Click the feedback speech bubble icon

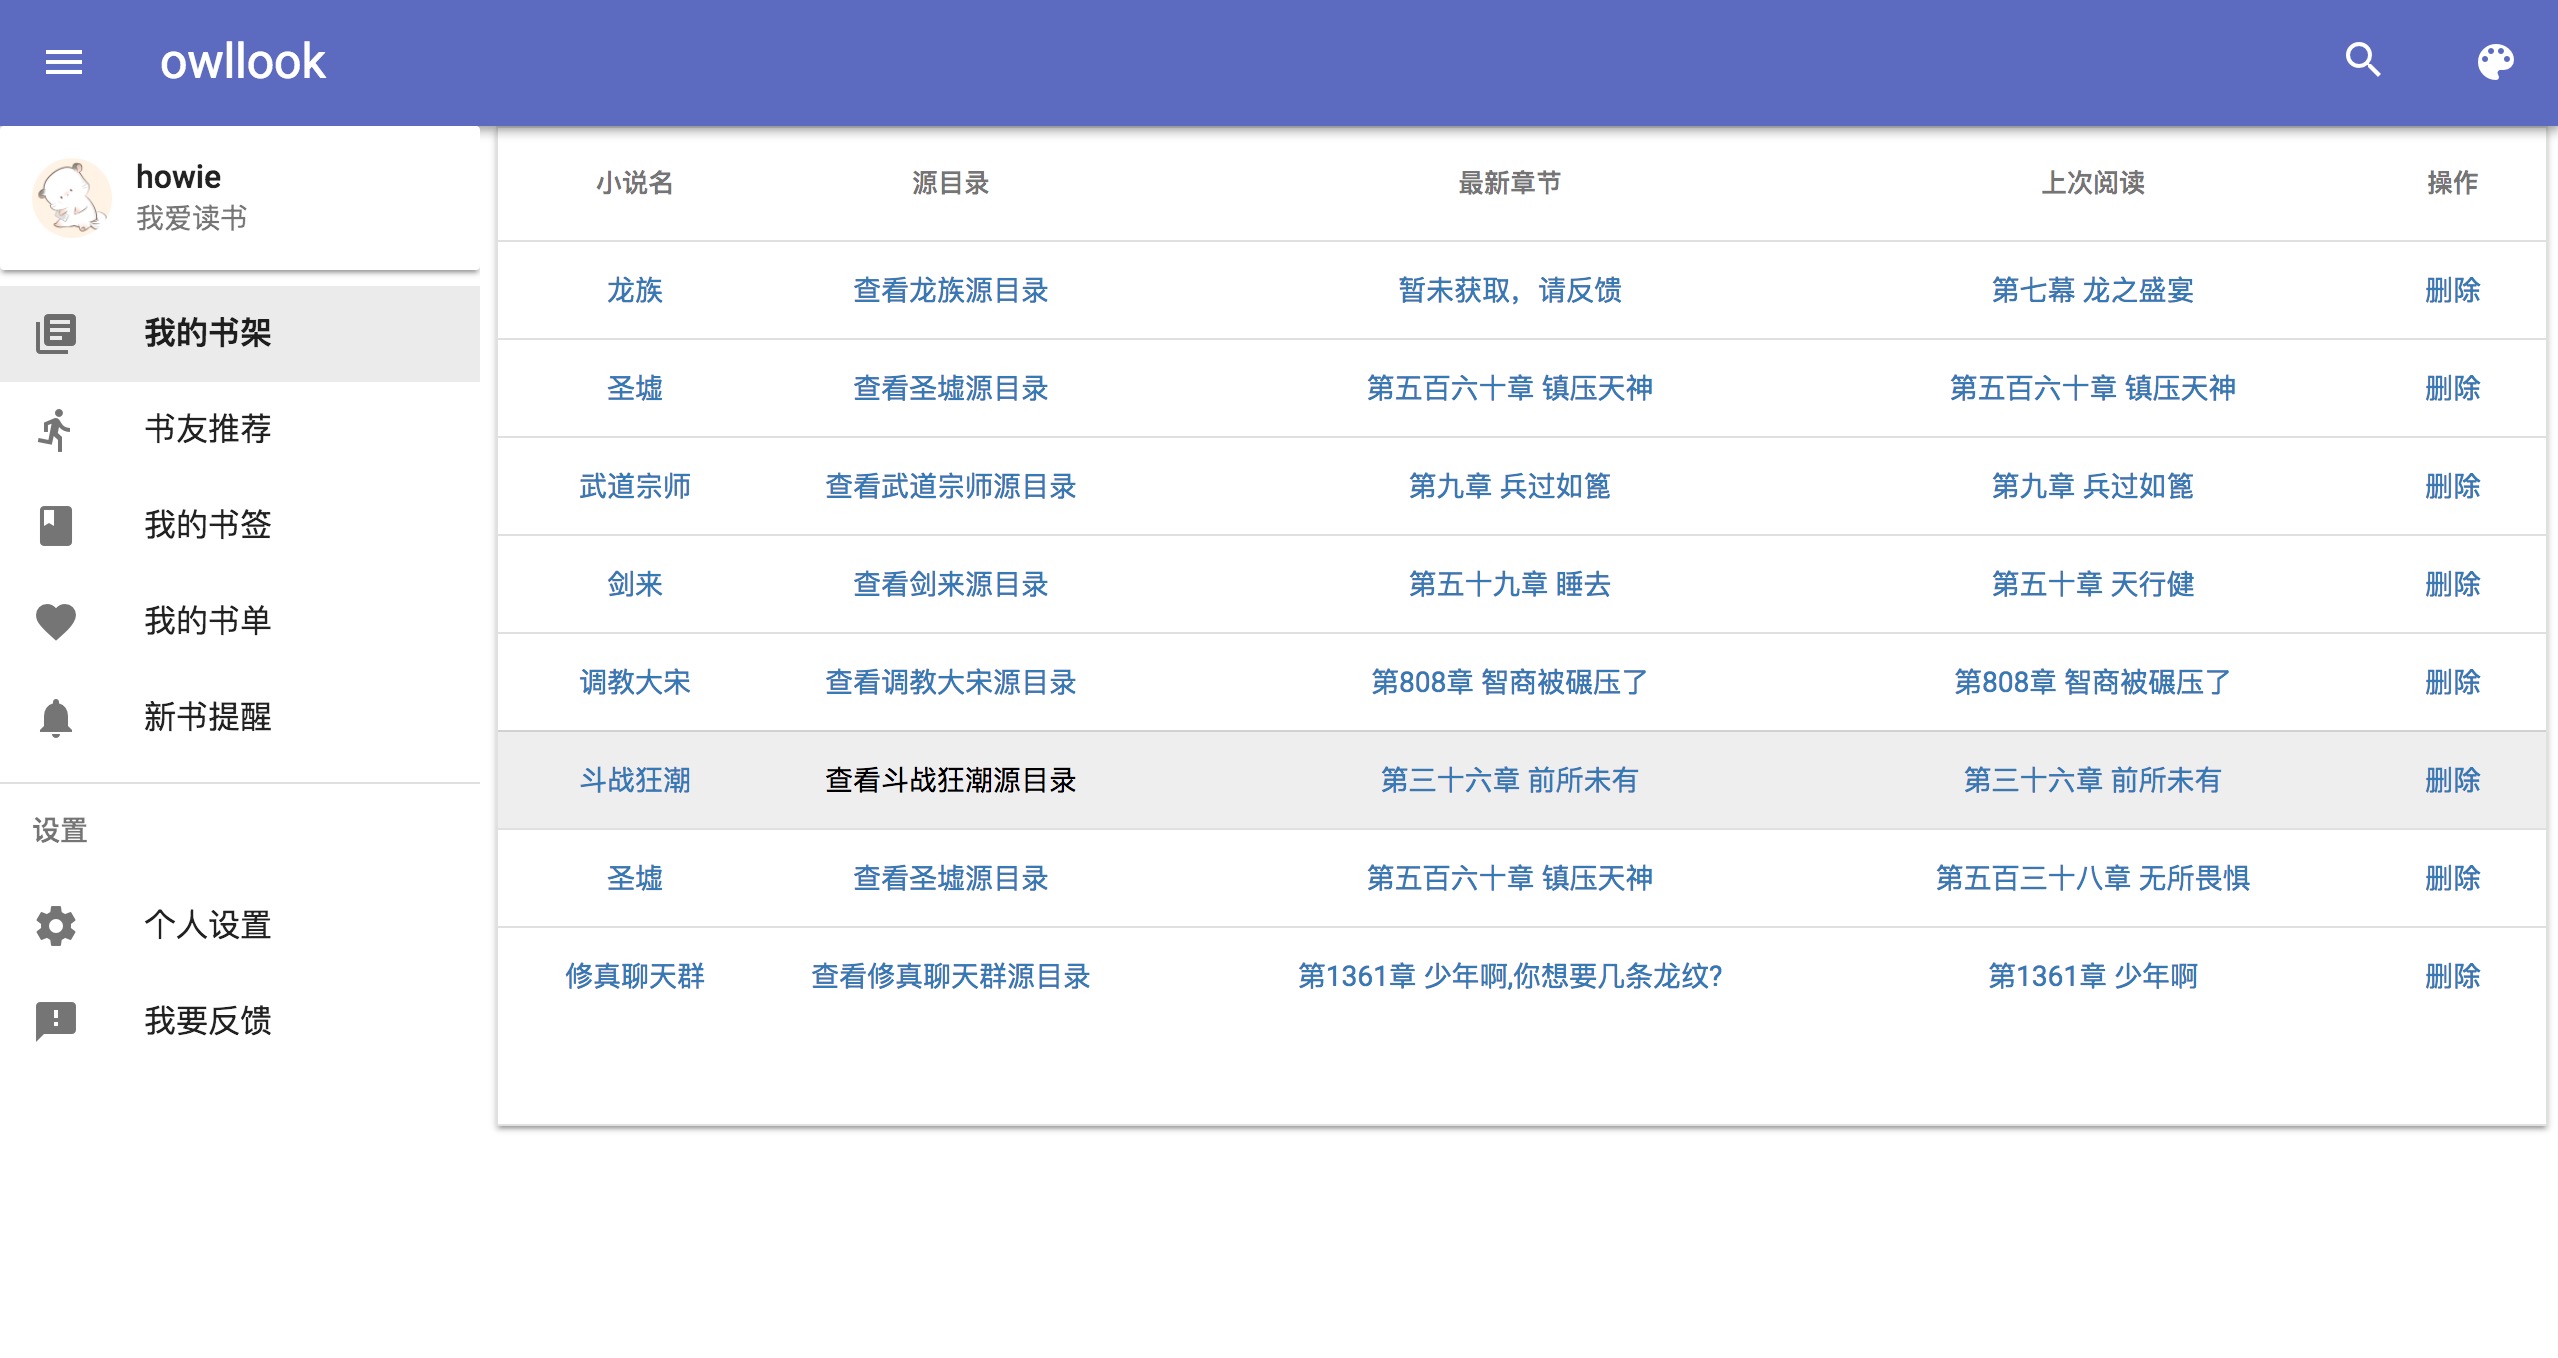56,1021
